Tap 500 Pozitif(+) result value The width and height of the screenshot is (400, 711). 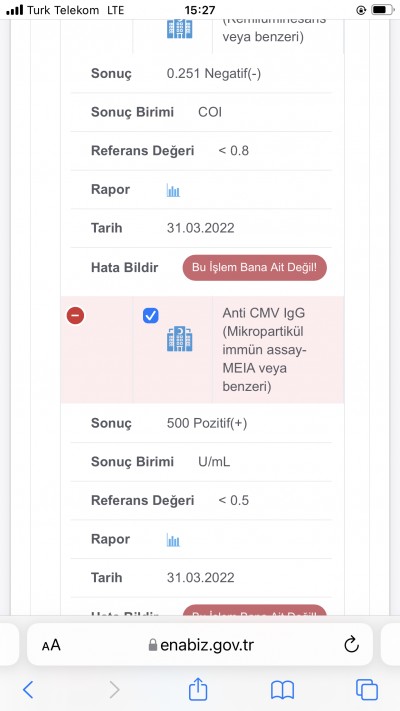coord(207,424)
